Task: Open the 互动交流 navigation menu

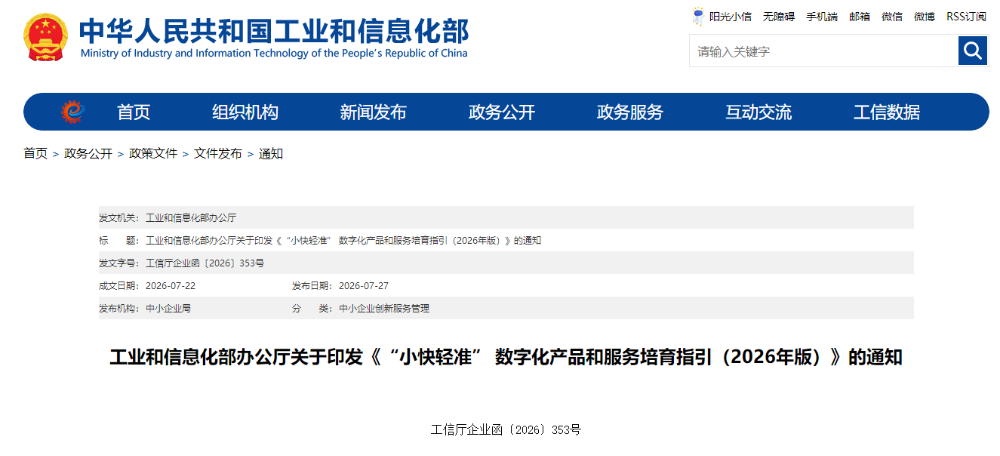Action: [x=758, y=112]
